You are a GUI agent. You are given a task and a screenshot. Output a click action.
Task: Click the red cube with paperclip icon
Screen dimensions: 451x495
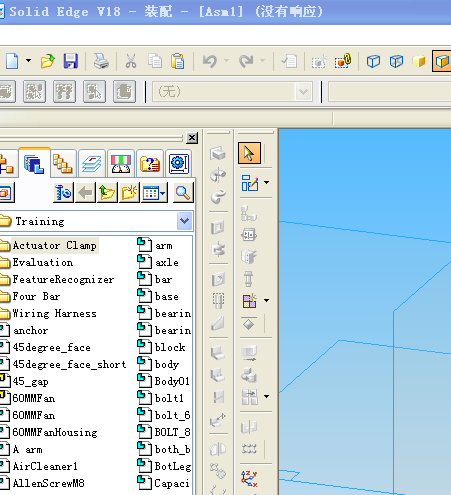point(343,61)
